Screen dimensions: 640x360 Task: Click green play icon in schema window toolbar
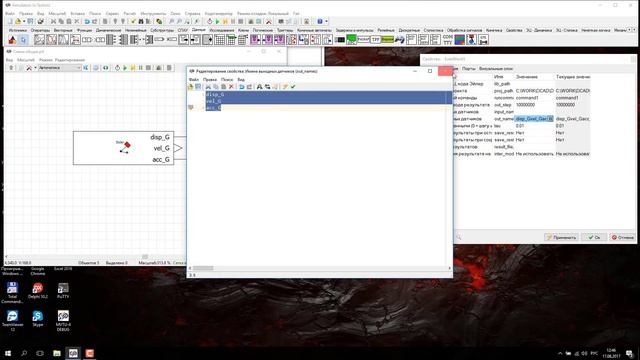(x=125, y=68)
